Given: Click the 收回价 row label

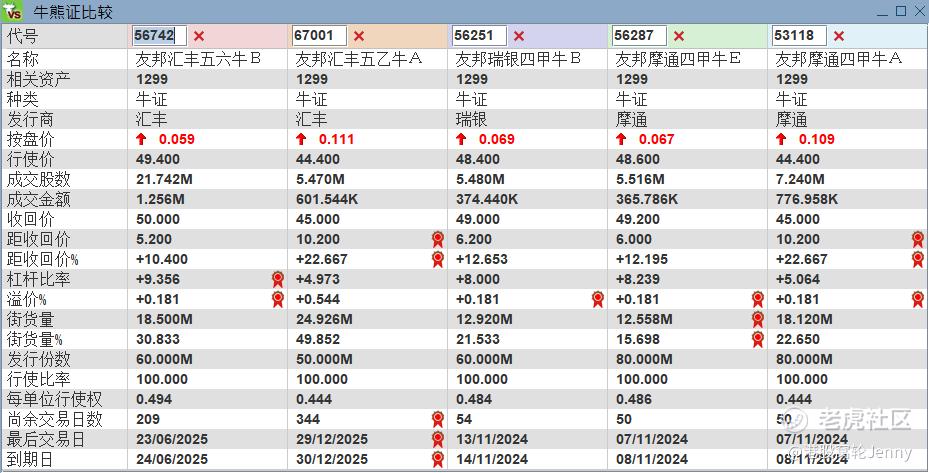Looking at the screenshot, I should (30, 219).
